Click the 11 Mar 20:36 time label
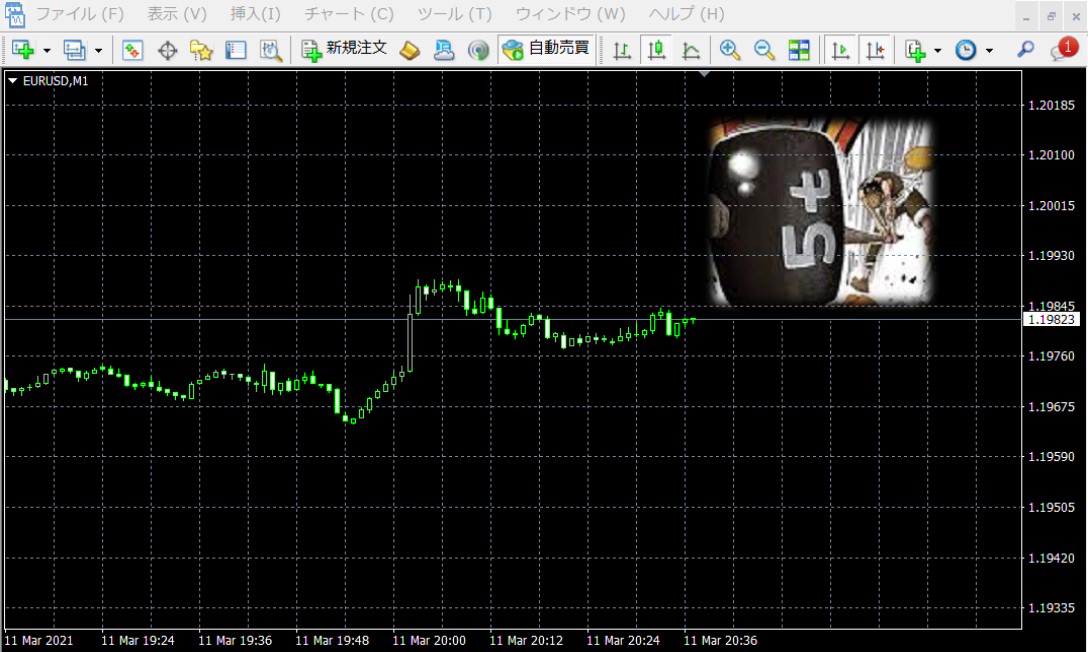The height and width of the screenshot is (652, 1088). (720, 641)
